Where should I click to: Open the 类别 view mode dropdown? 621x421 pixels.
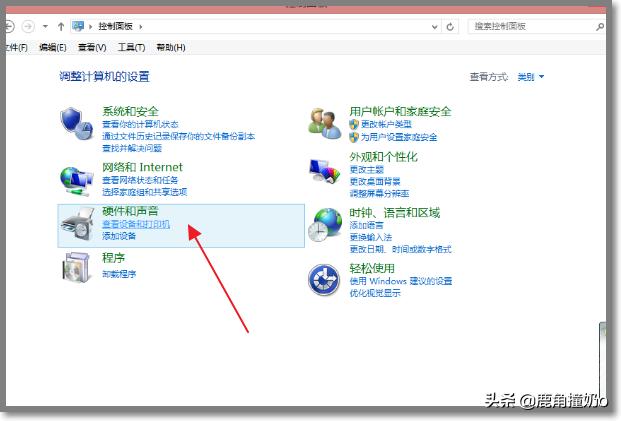(x=531, y=77)
